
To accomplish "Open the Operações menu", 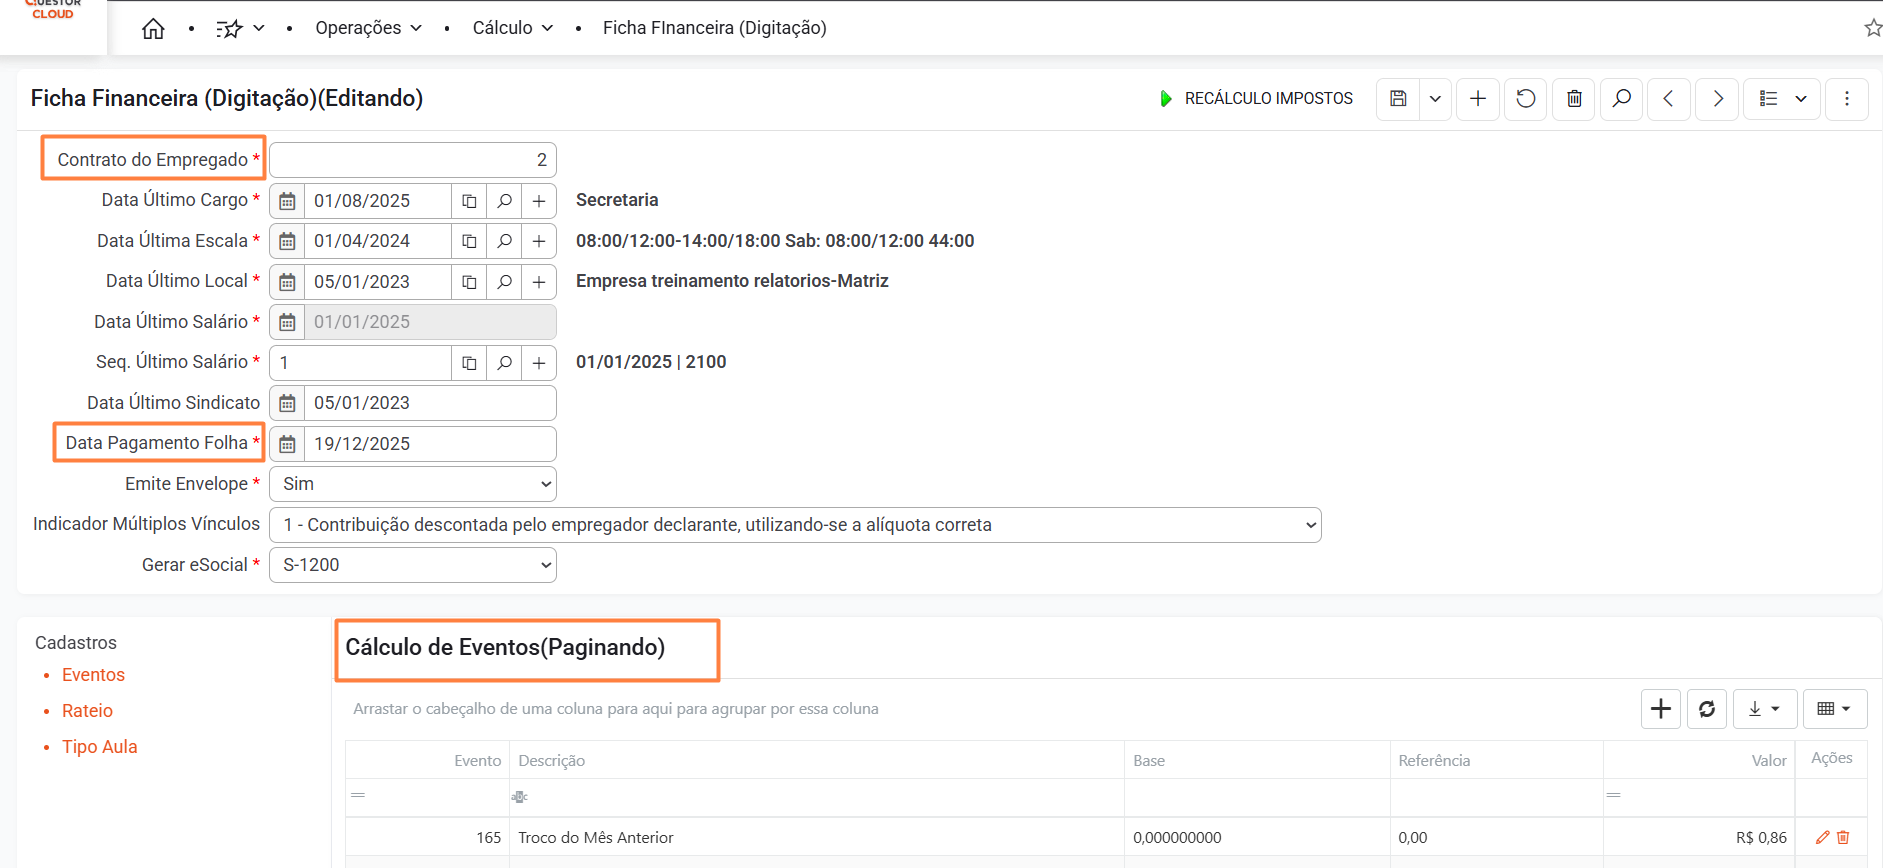I will pyautogui.click(x=368, y=28).
